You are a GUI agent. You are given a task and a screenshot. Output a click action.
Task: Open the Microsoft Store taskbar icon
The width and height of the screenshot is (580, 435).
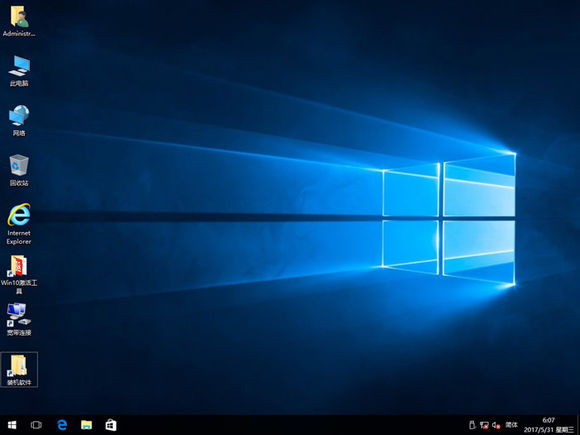pyautogui.click(x=111, y=425)
